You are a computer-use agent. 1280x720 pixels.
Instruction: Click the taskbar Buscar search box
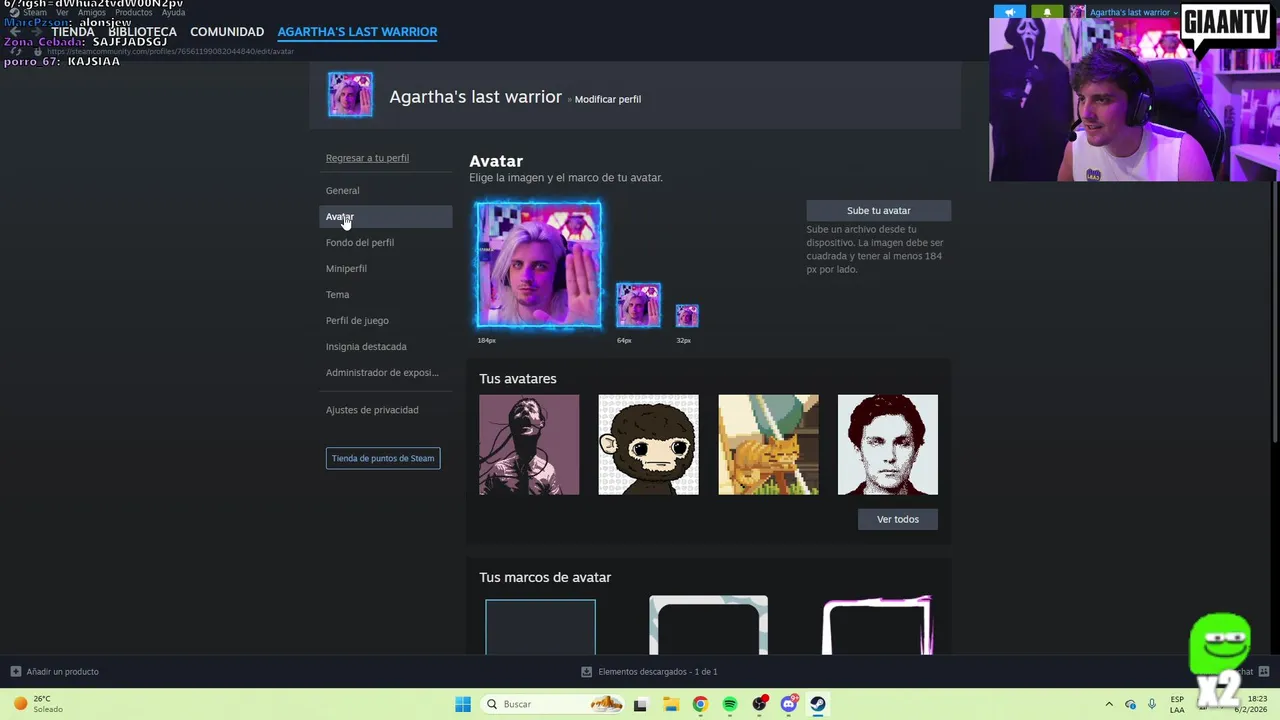pyautogui.click(x=552, y=704)
